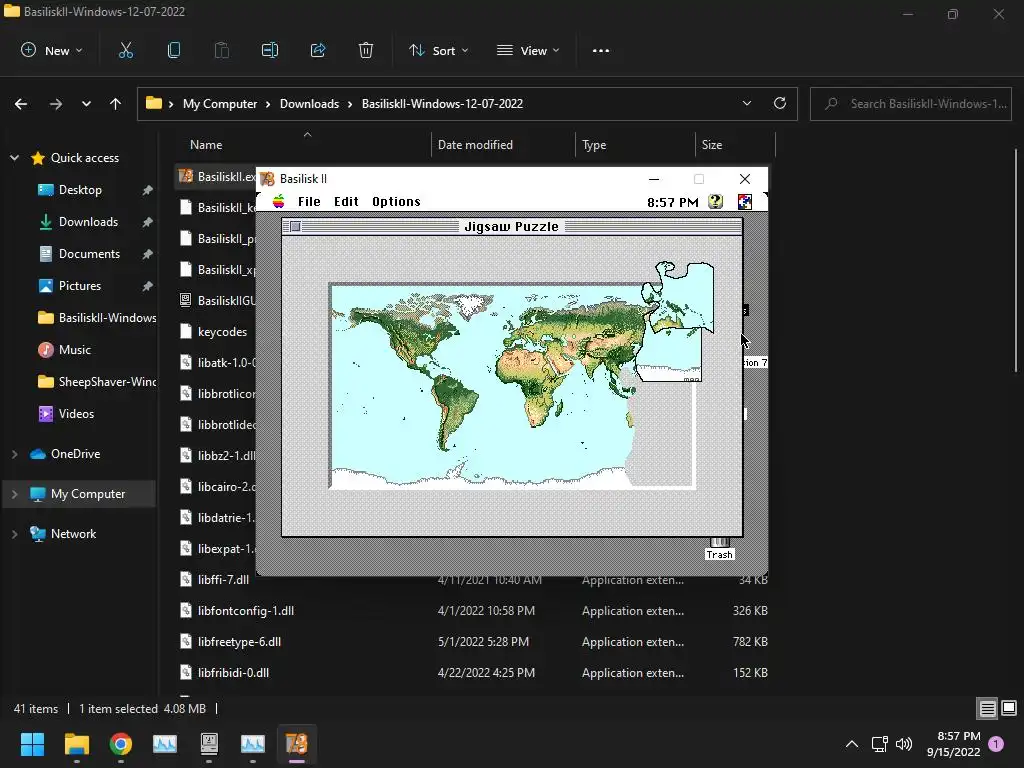
Task: Open the Options menu in Basilisk II
Action: (x=396, y=202)
